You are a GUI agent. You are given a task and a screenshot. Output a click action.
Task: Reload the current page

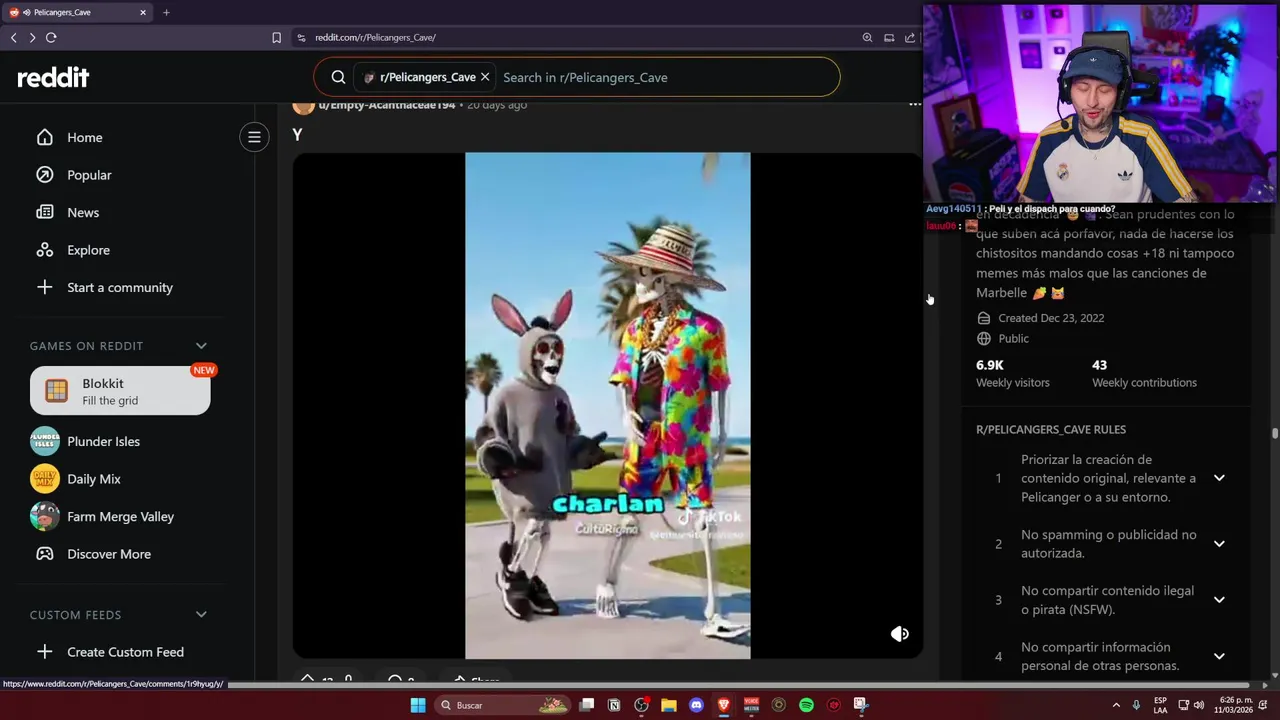click(51, 37)
